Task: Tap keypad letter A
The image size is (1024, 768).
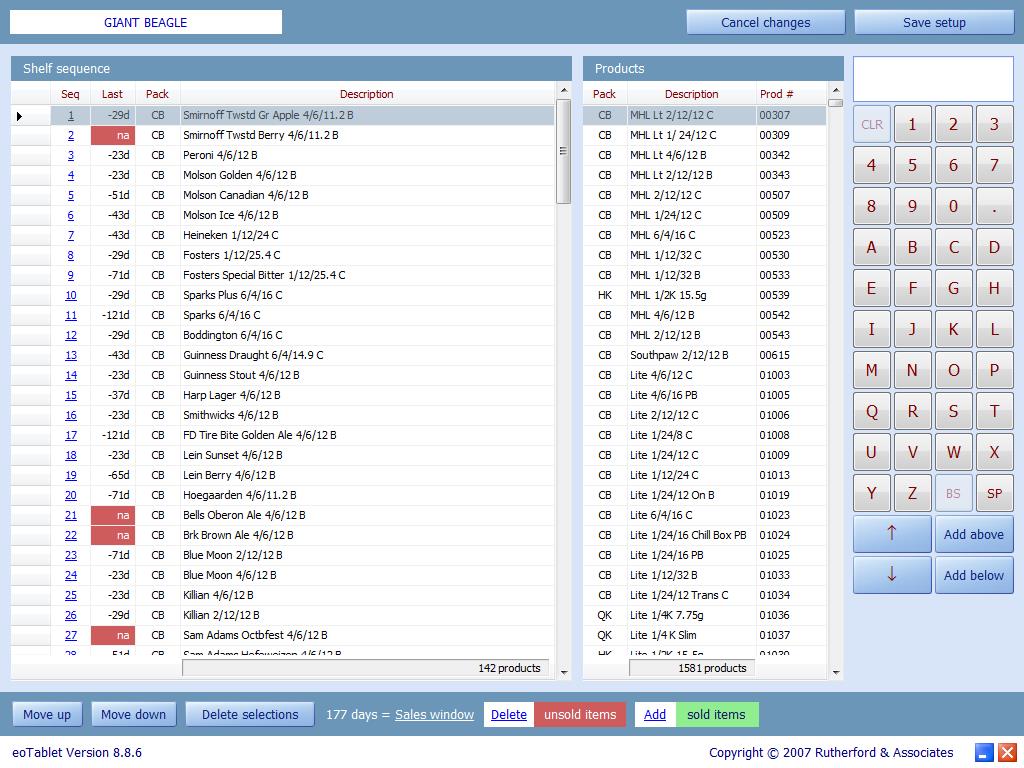Action: (872, 247)
